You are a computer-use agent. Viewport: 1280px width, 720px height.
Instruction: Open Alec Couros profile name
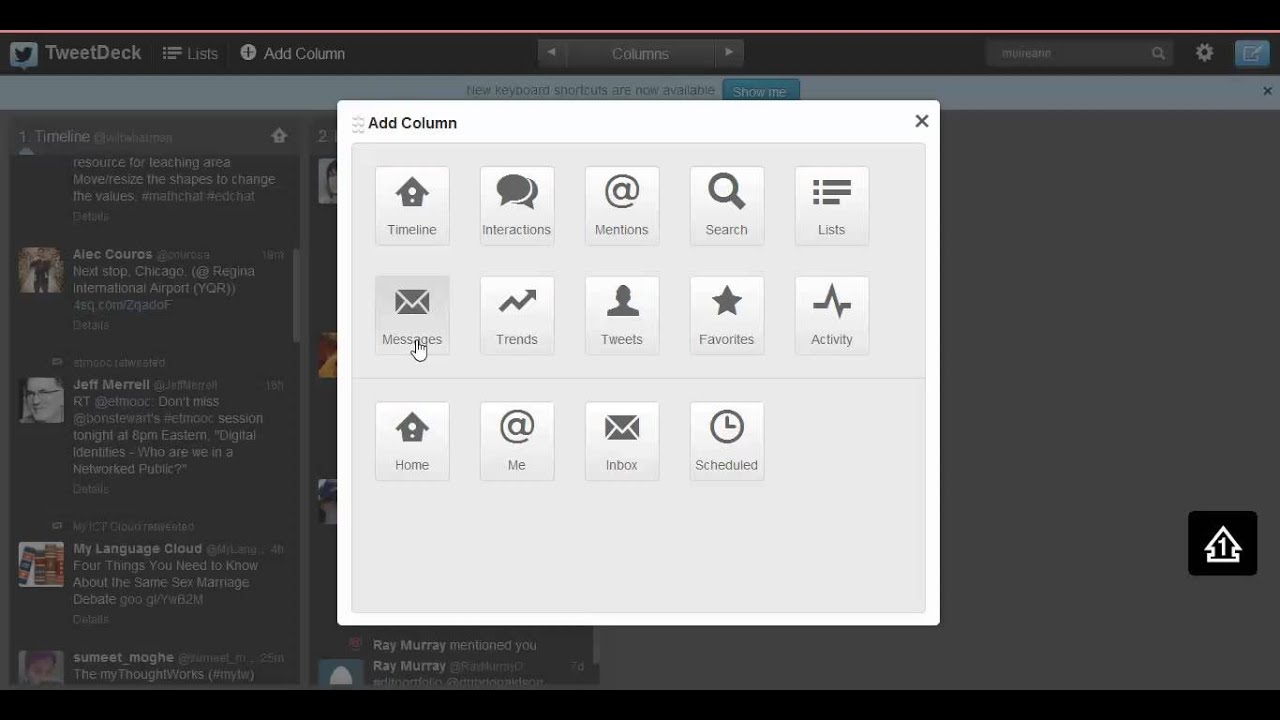click(x=112, y=254)
